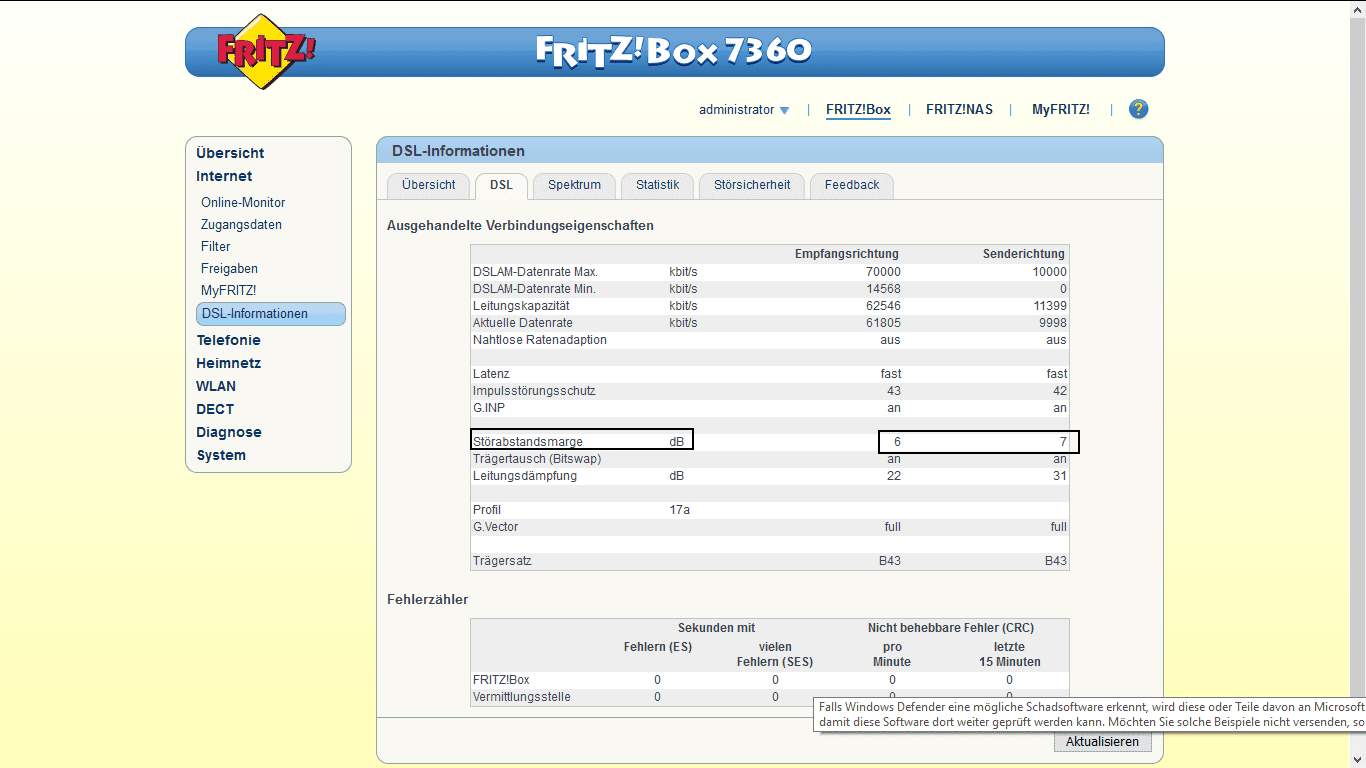Open Freigaben submenu entry
The width and height of the screenshot is (1366, 768).
229,268
